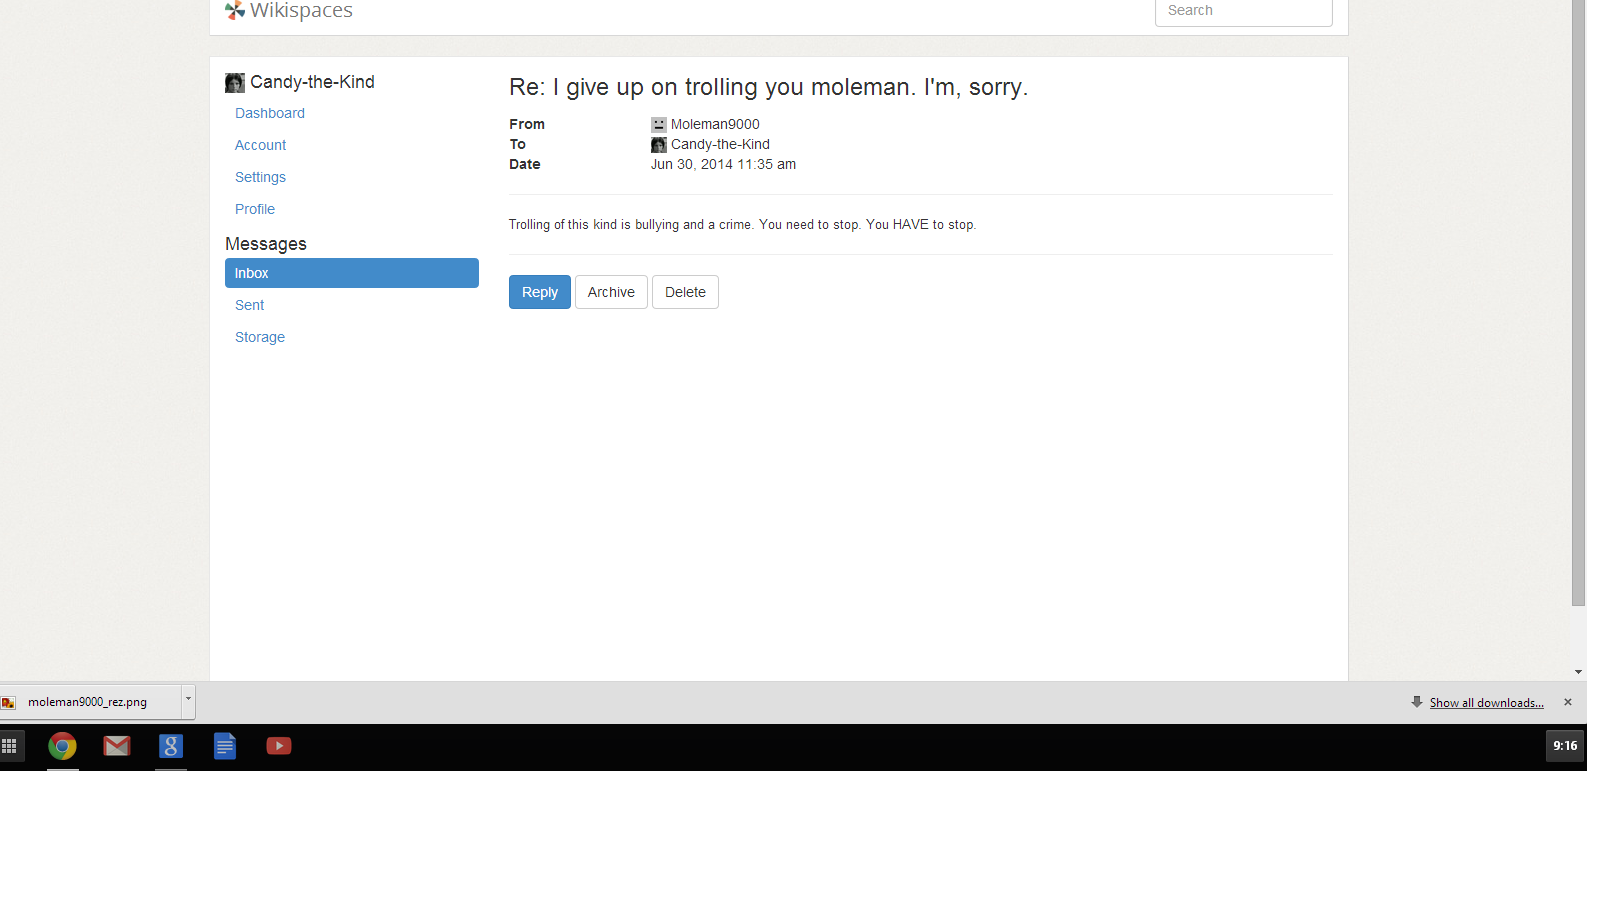This screenshot has width=1600, height=900.
Task: Open the apps launcher grid
Action: point(9,746)
